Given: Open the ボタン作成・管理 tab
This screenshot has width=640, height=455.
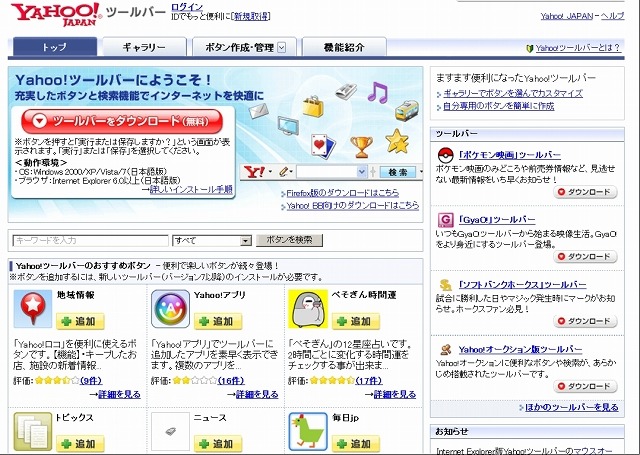Looking at the screenshot, I should click(244, 47).
